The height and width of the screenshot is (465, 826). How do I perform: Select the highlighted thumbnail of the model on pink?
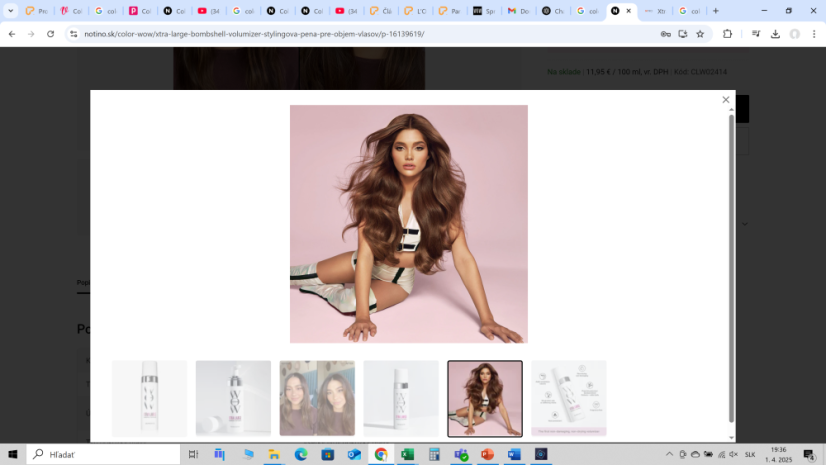click(485, 399)
